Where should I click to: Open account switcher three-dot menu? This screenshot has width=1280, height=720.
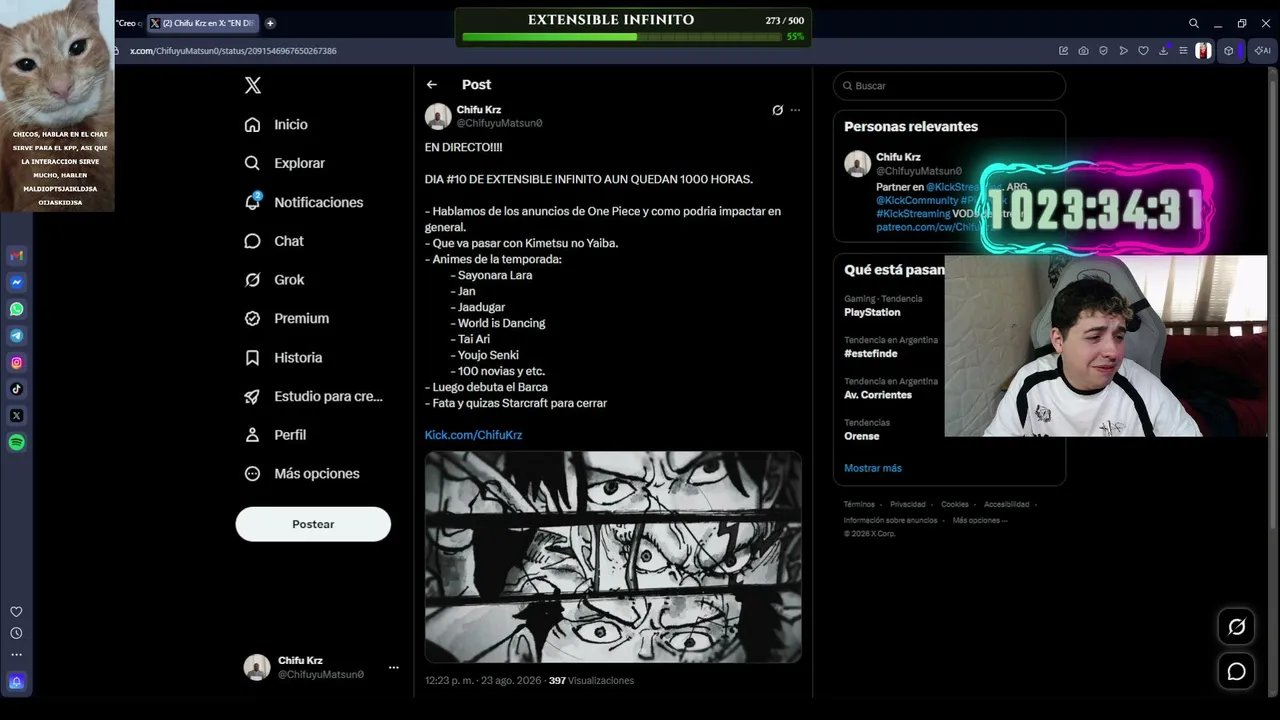pos(394,667)
